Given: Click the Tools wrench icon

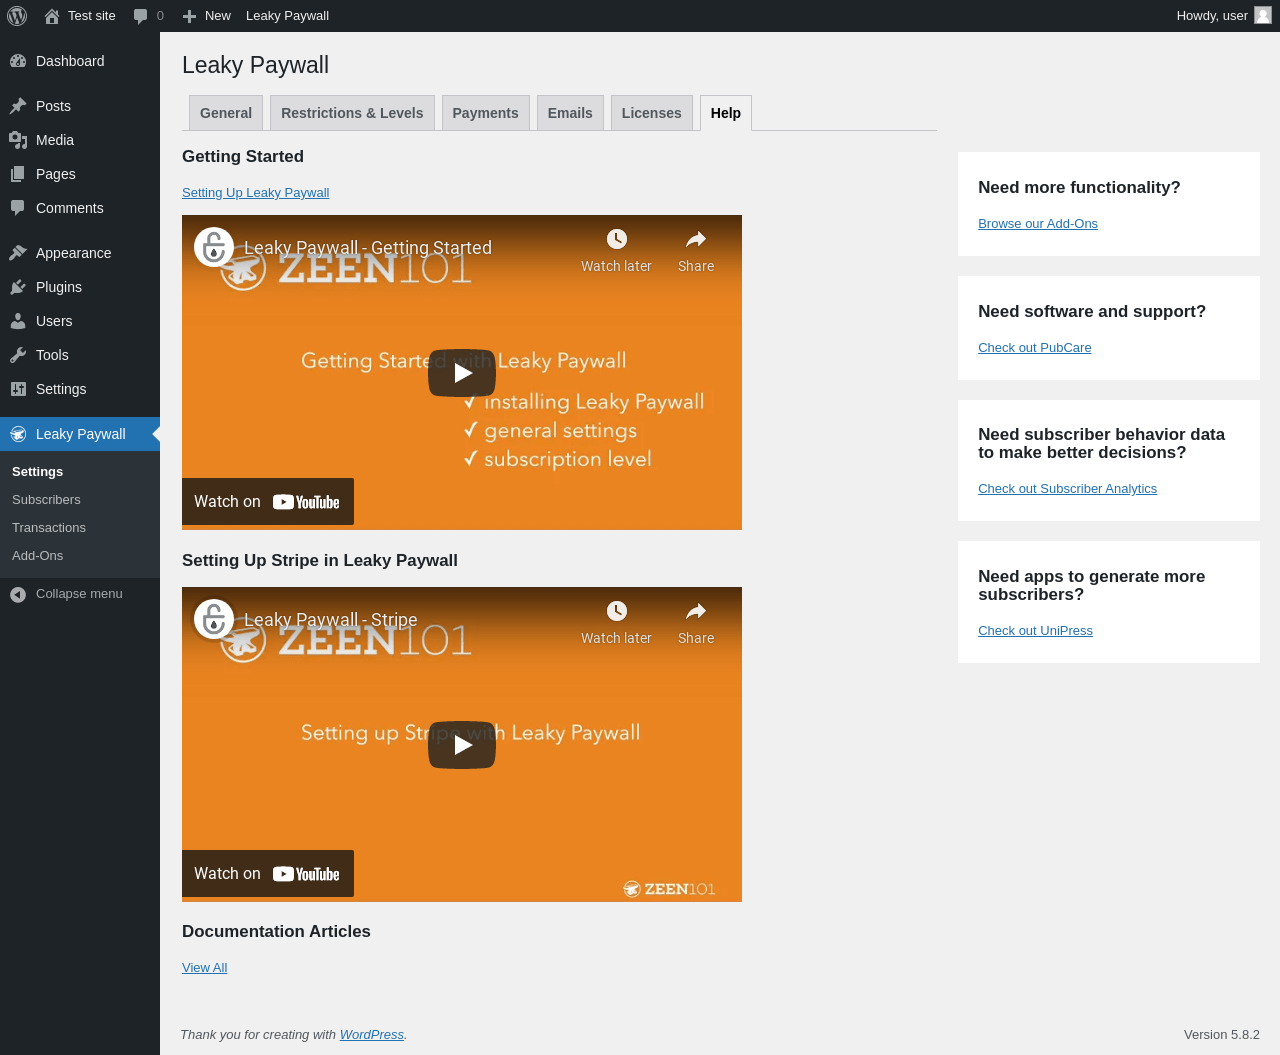Looking at the screenshot, I should point(18,355).
